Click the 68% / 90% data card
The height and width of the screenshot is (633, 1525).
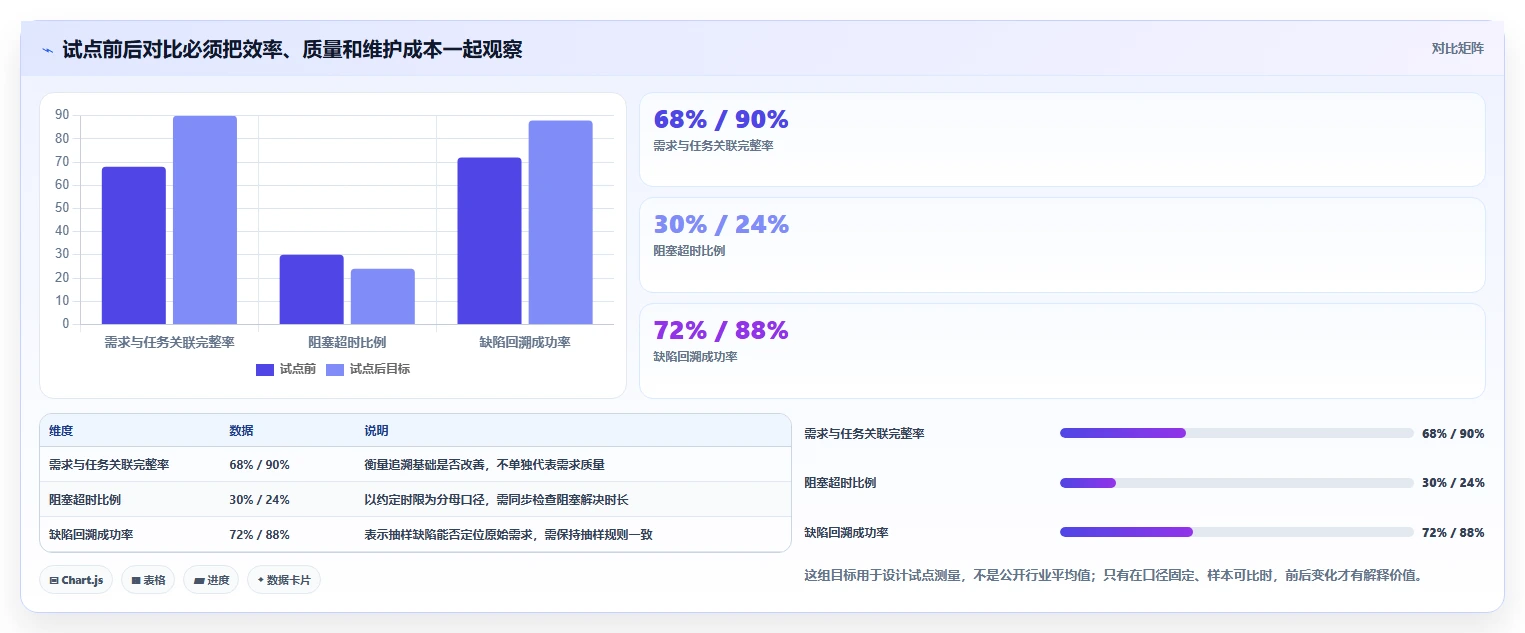click(x=1062, y=140)
